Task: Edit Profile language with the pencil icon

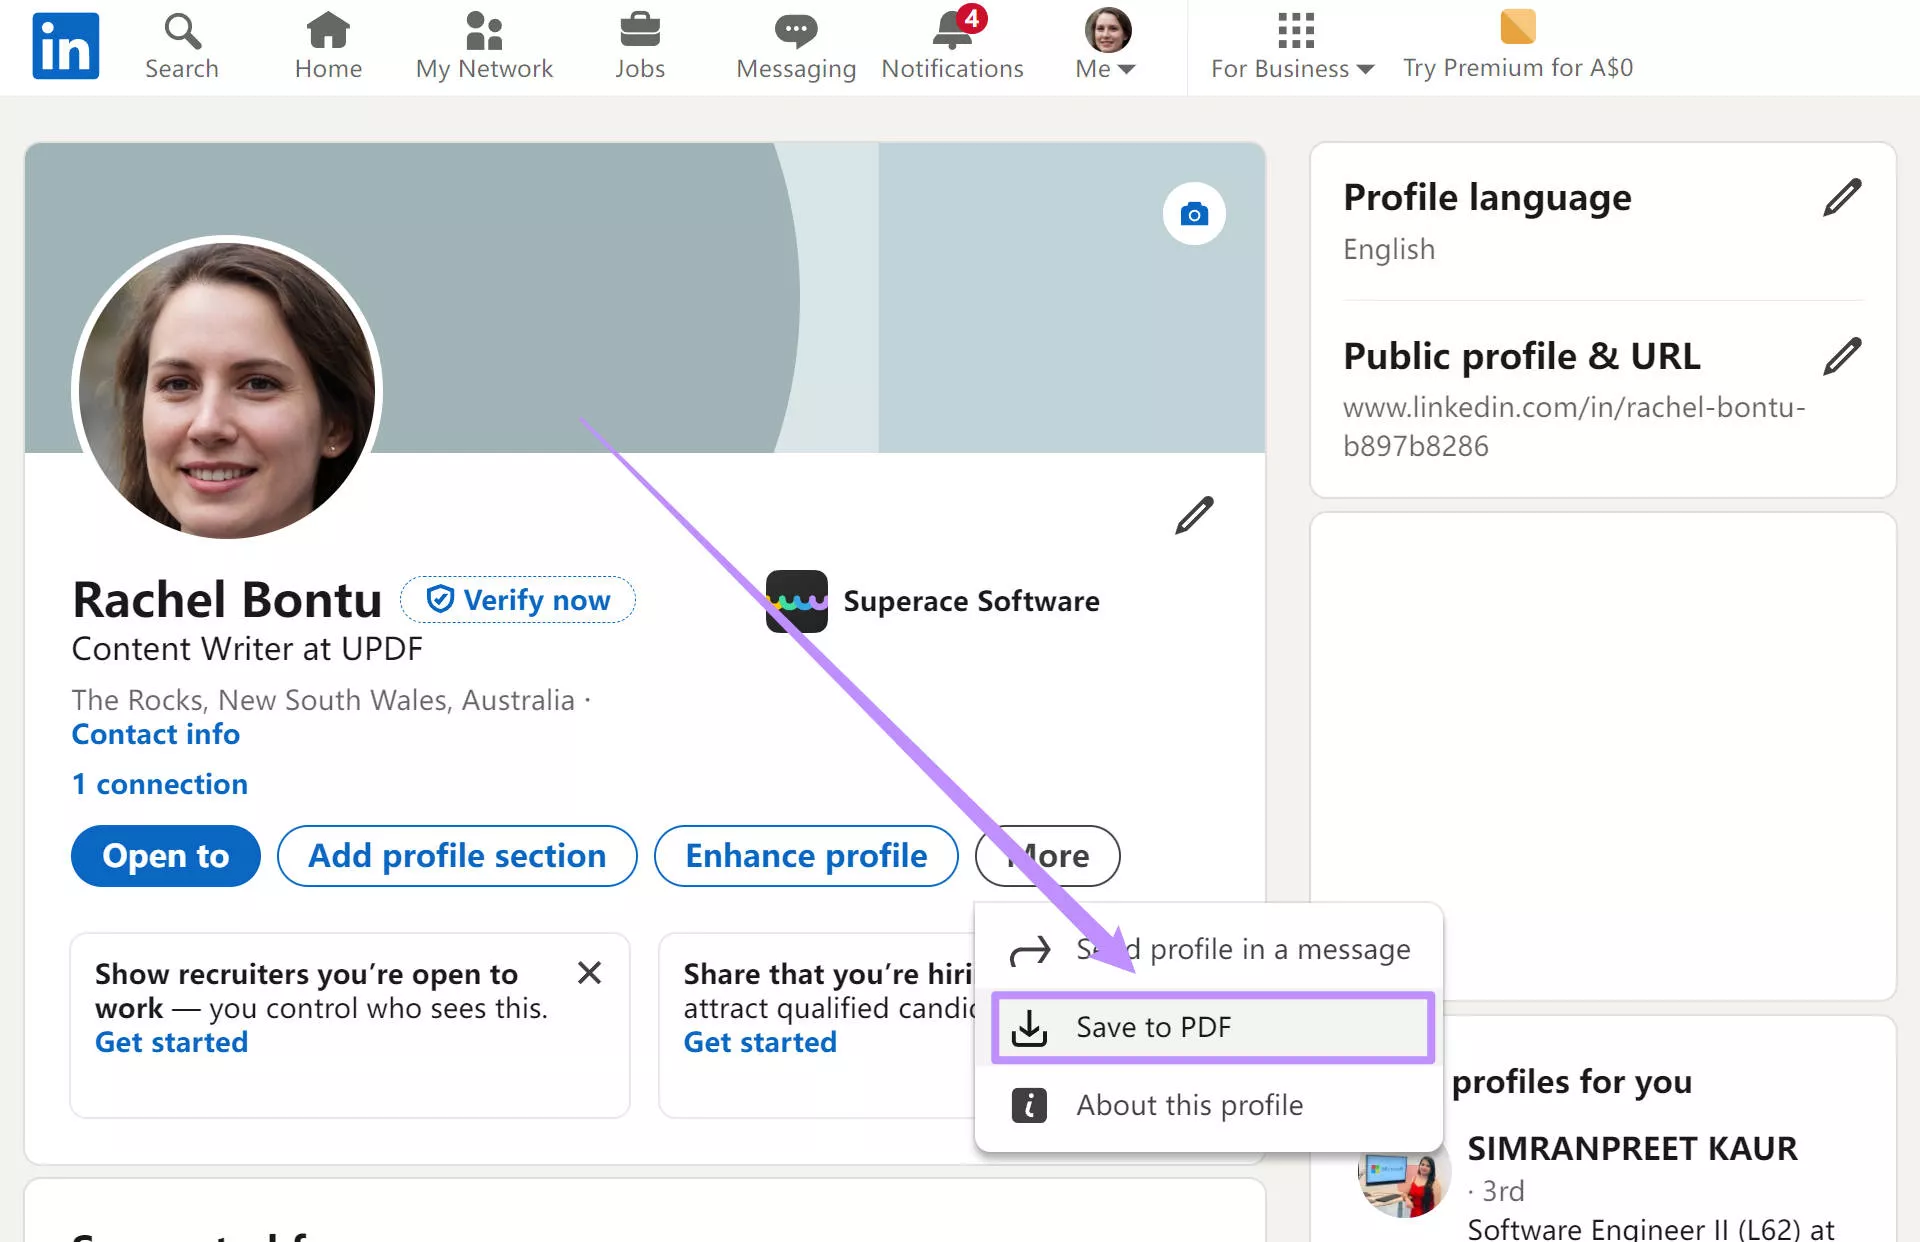Action: (x=1843, y=196)
